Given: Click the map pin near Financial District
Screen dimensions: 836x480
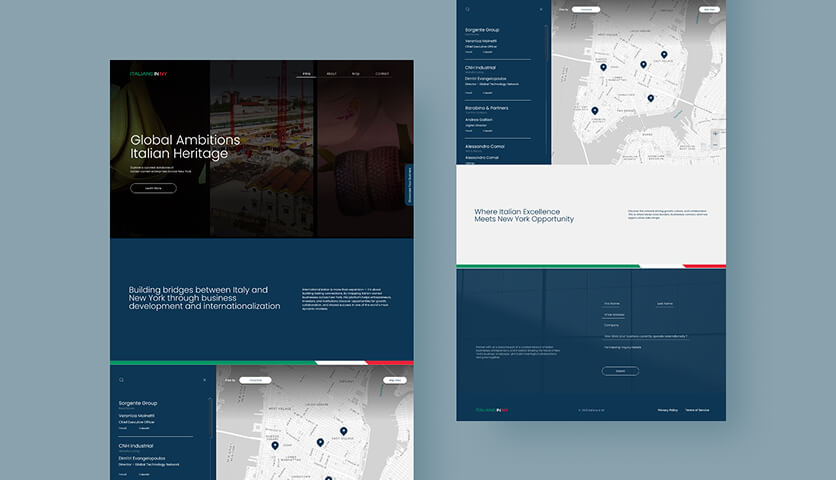Looking at the screenshot, I should 595,111.
